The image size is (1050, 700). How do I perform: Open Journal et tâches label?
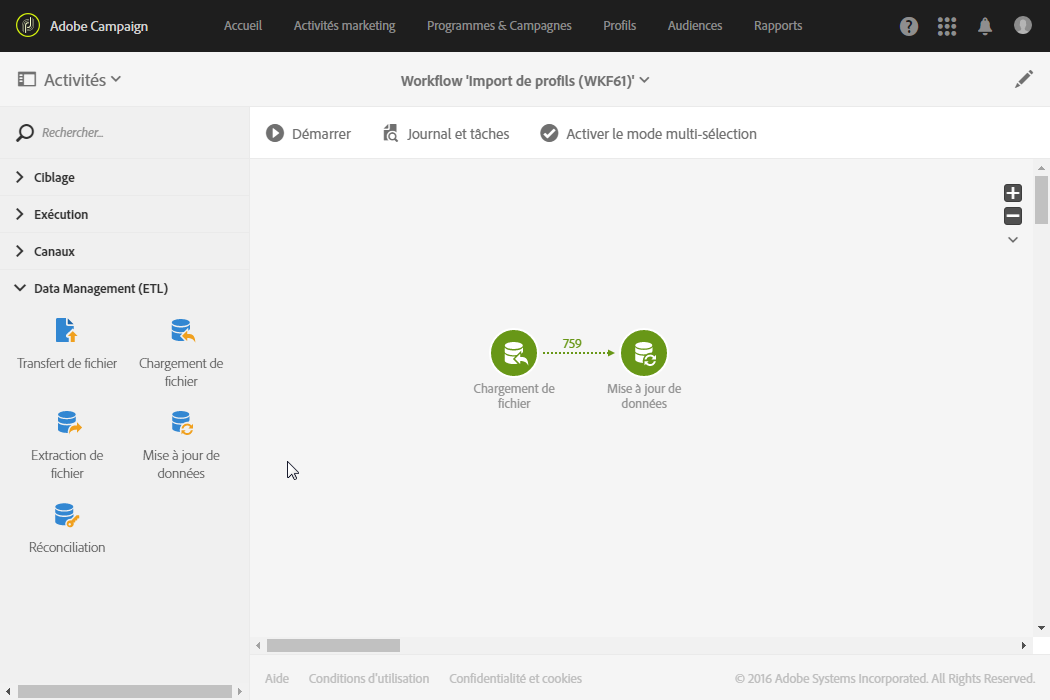[x=458, y=134]
